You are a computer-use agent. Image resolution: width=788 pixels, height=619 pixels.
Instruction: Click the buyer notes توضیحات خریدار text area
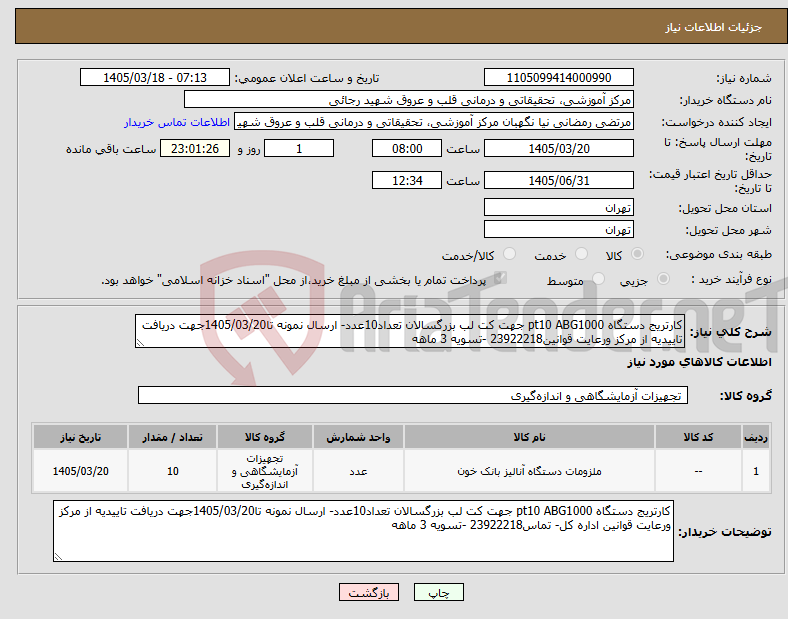(363, 531)
